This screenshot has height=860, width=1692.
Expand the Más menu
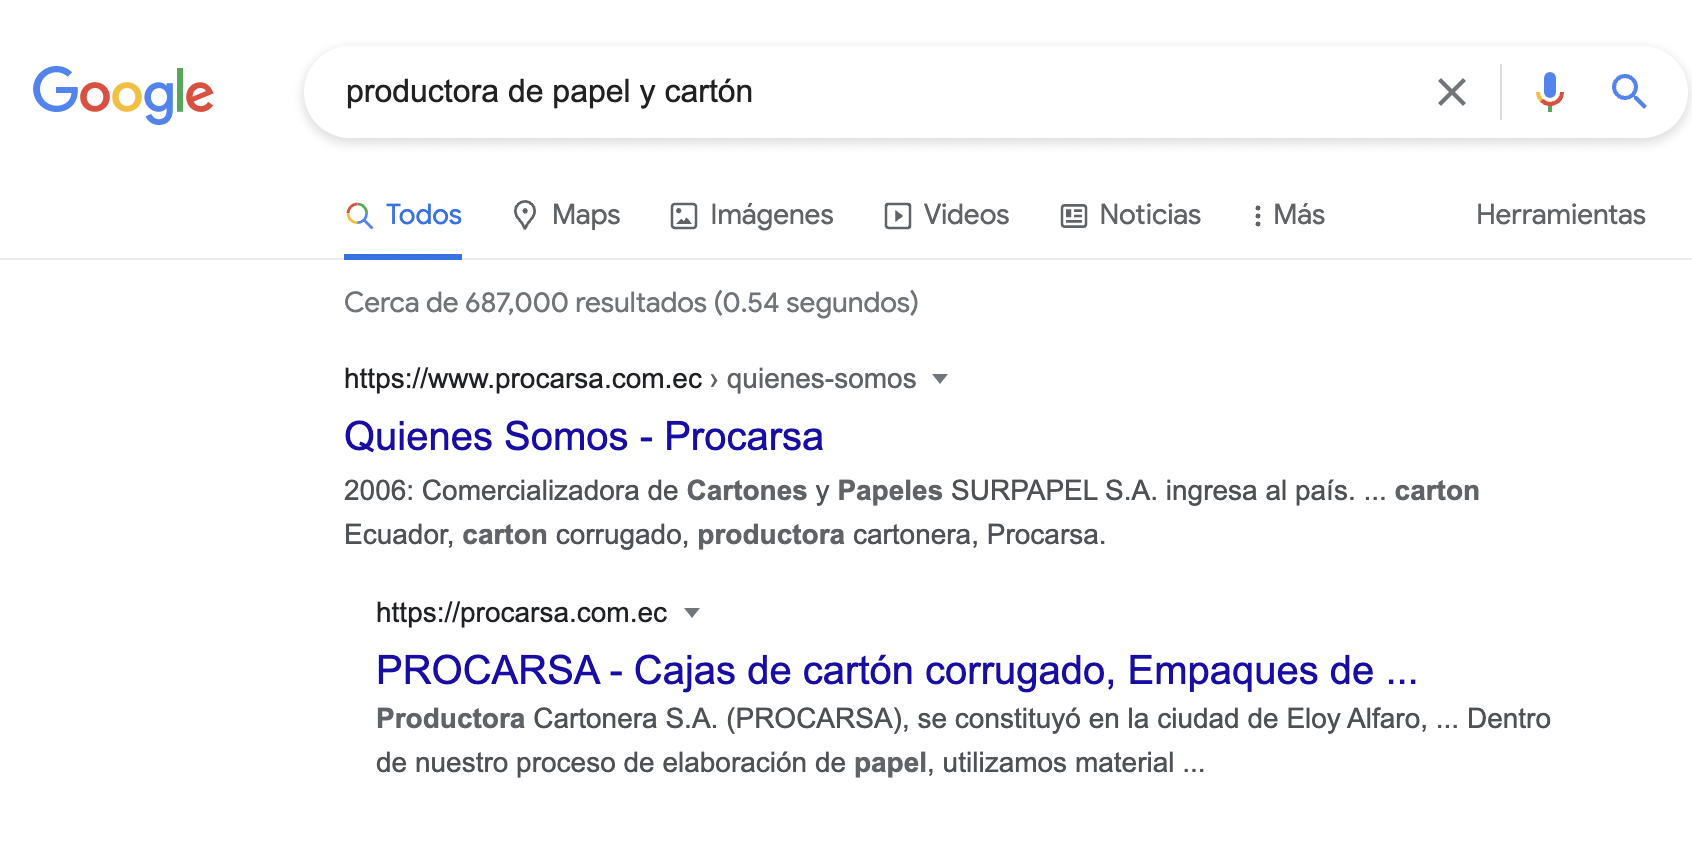[1288, 215]
